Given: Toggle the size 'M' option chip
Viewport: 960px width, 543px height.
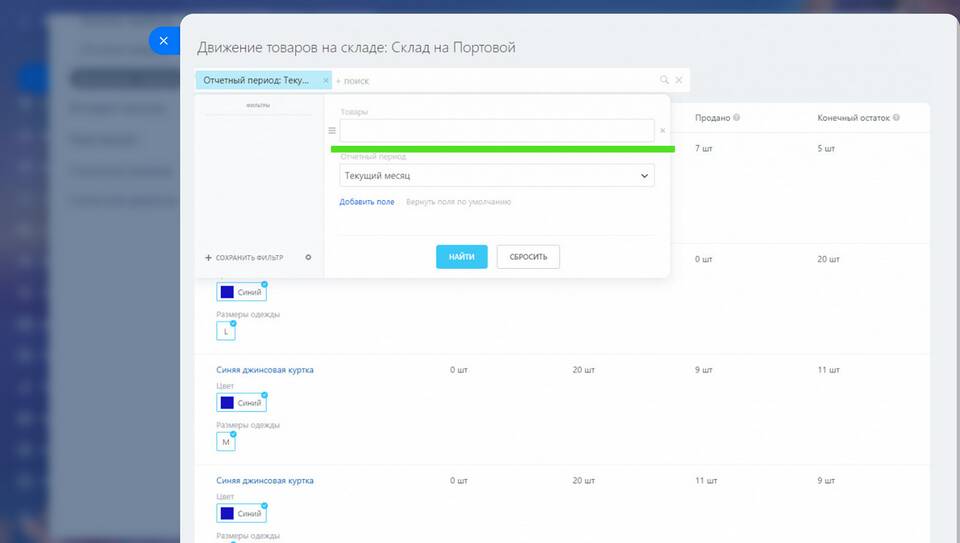Looking at the screenshot, I should [x=226, y=442].
